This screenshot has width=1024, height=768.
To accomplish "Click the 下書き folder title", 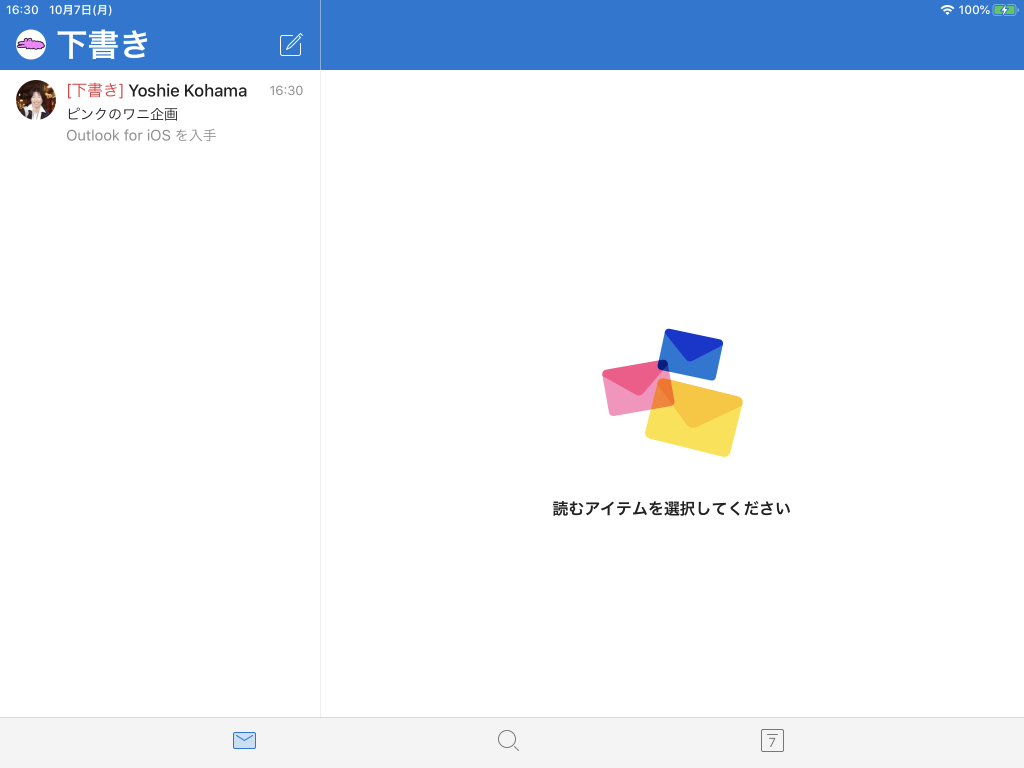I will coord(103,44).
